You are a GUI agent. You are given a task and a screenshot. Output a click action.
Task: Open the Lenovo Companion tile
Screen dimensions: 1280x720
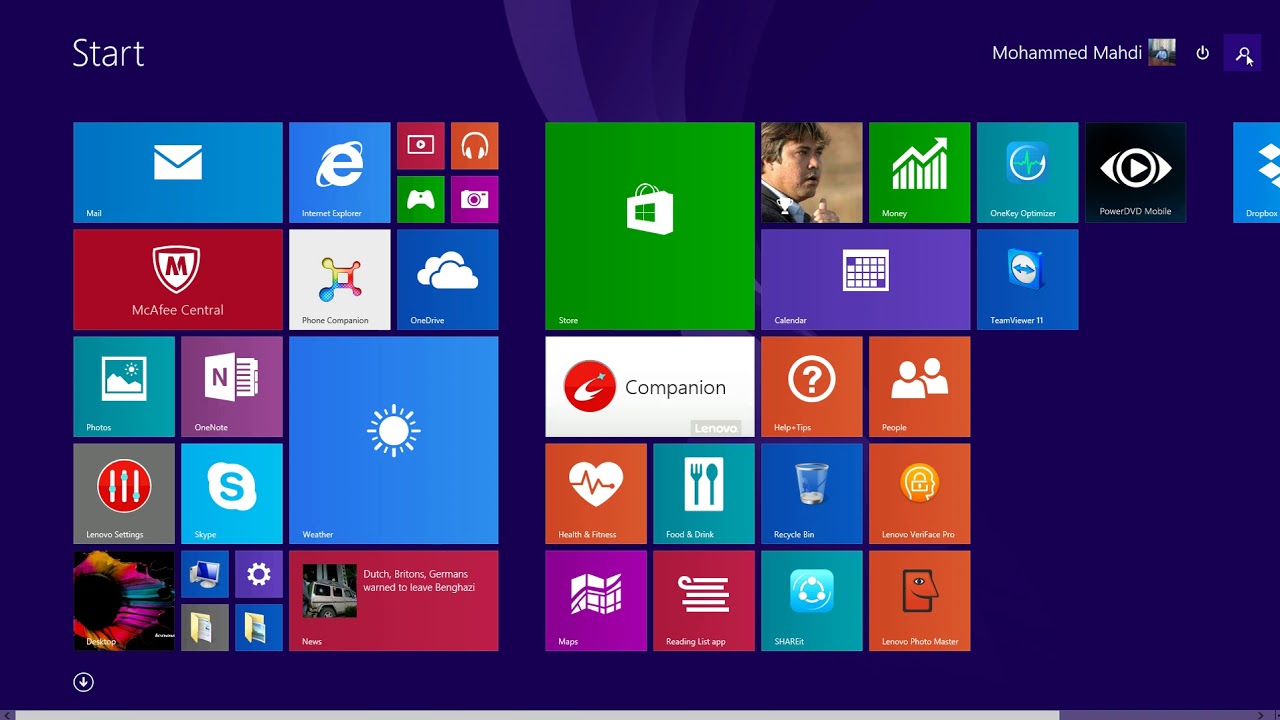650,386
